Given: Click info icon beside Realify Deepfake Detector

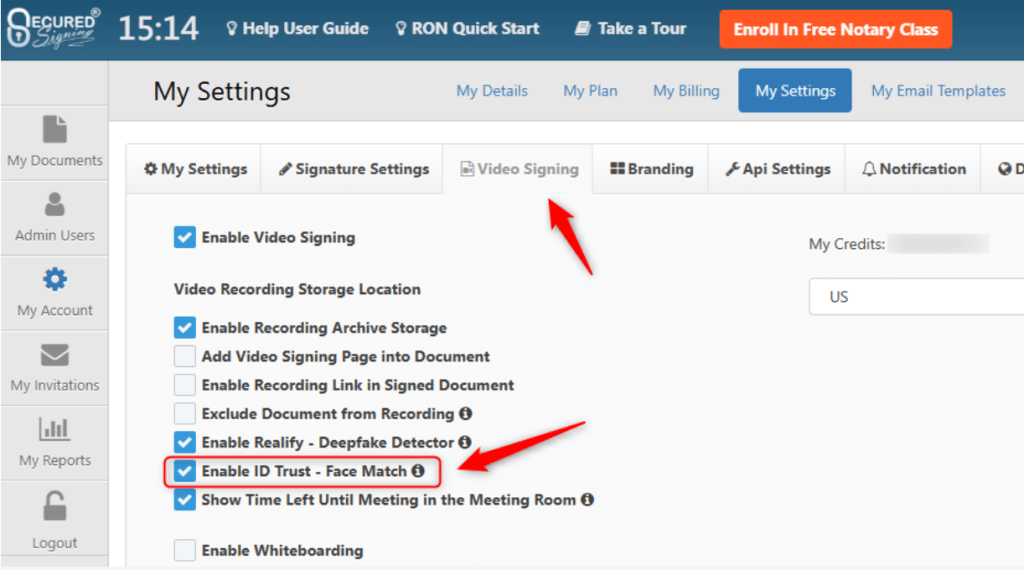Looking at the screenshot, I should (x=464, y=442).
